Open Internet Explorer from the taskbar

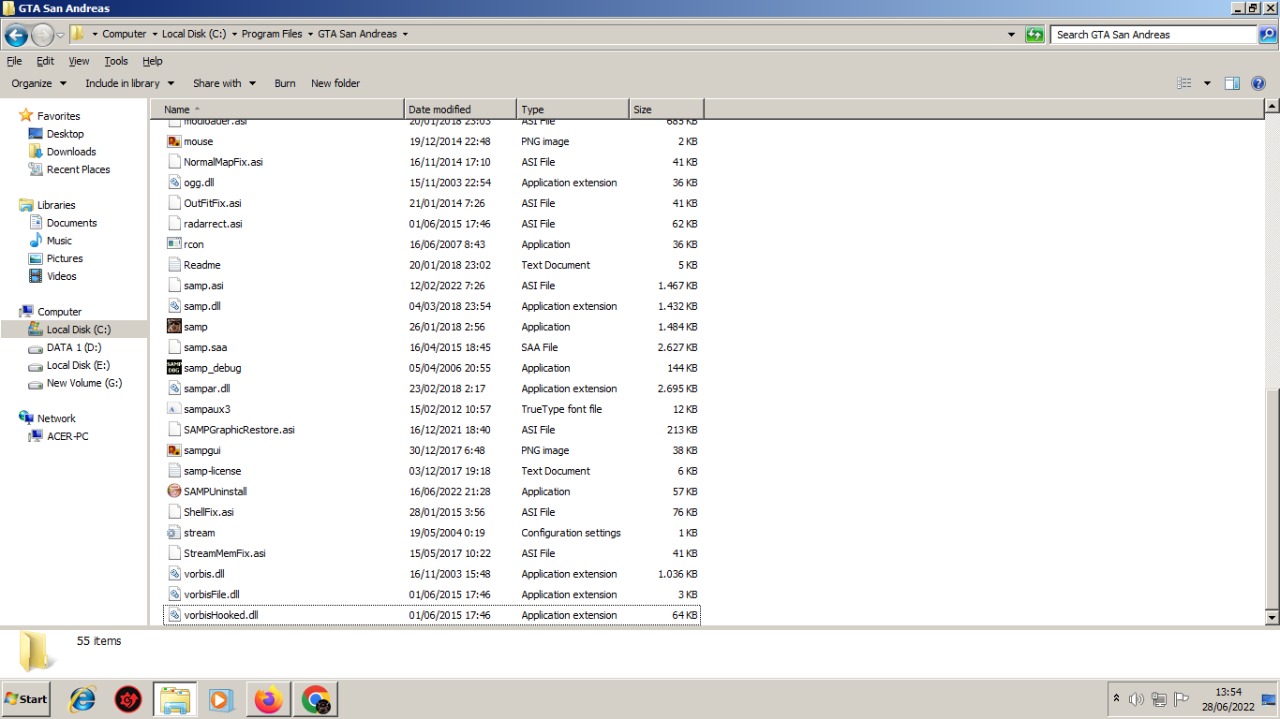click(x=82, y=700)
